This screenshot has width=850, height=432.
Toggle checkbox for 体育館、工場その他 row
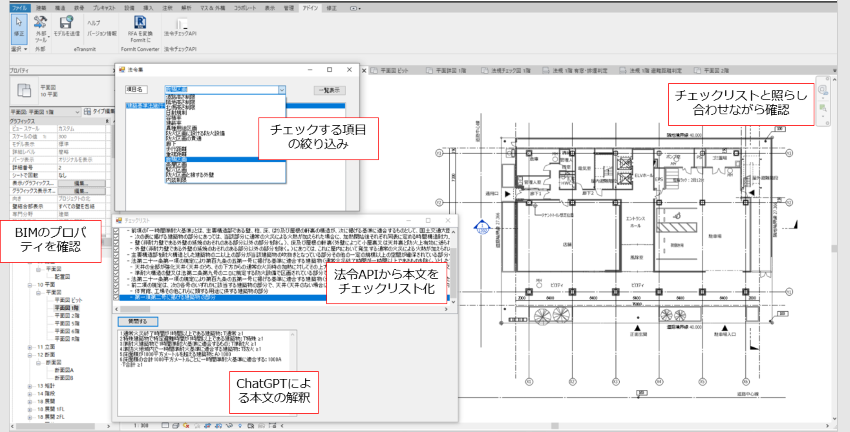(x=116, y=291)
